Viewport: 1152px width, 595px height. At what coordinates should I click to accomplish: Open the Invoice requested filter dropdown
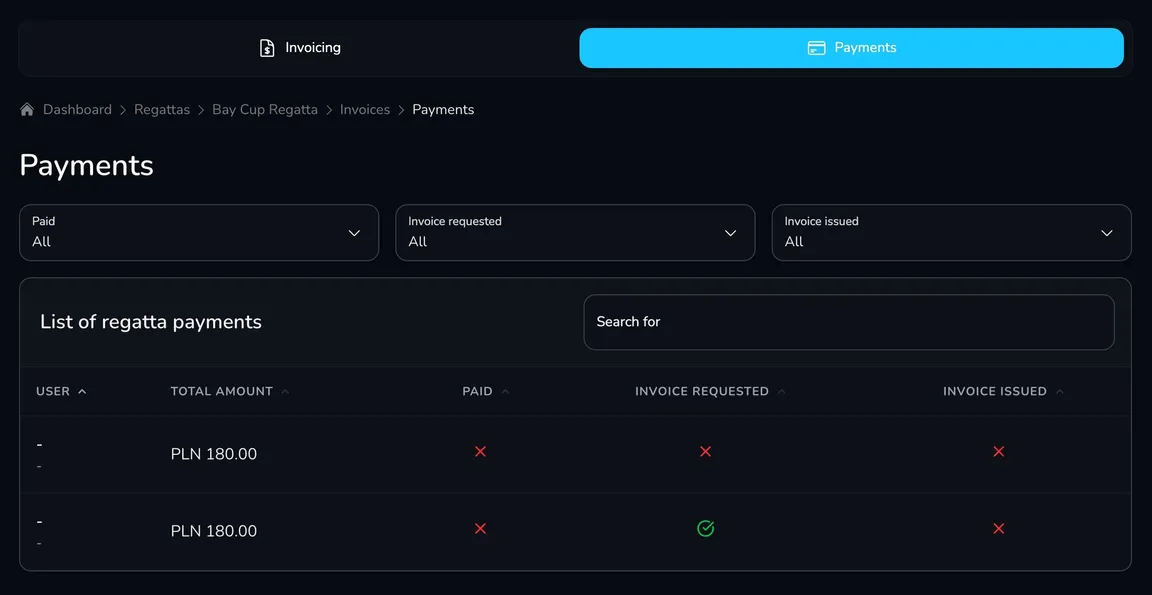pyautogui.click(x=575, y=232)
